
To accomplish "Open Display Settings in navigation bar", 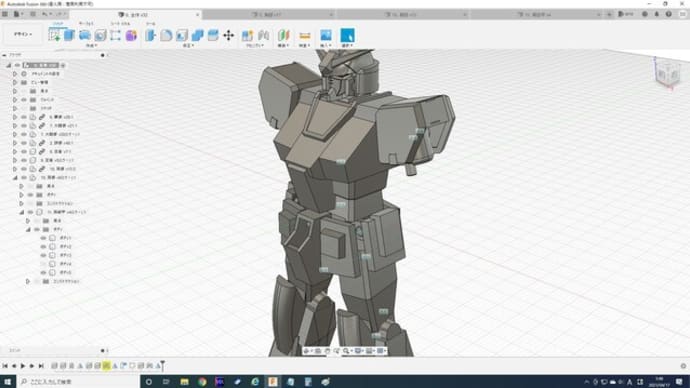I will pyautogui.click(x=358, y=351).
